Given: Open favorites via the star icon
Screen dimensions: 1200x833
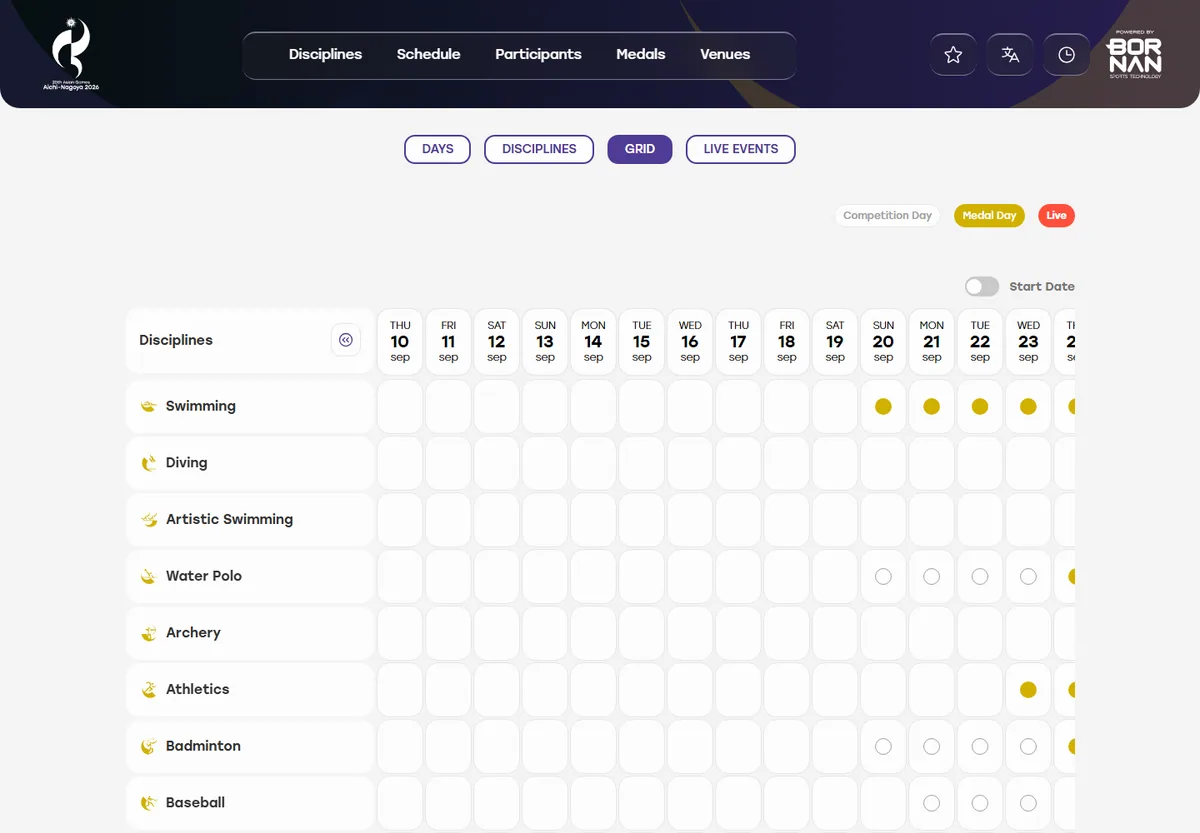Looking at the screenshot, I should pyautogui.click(x=953, y=55).
